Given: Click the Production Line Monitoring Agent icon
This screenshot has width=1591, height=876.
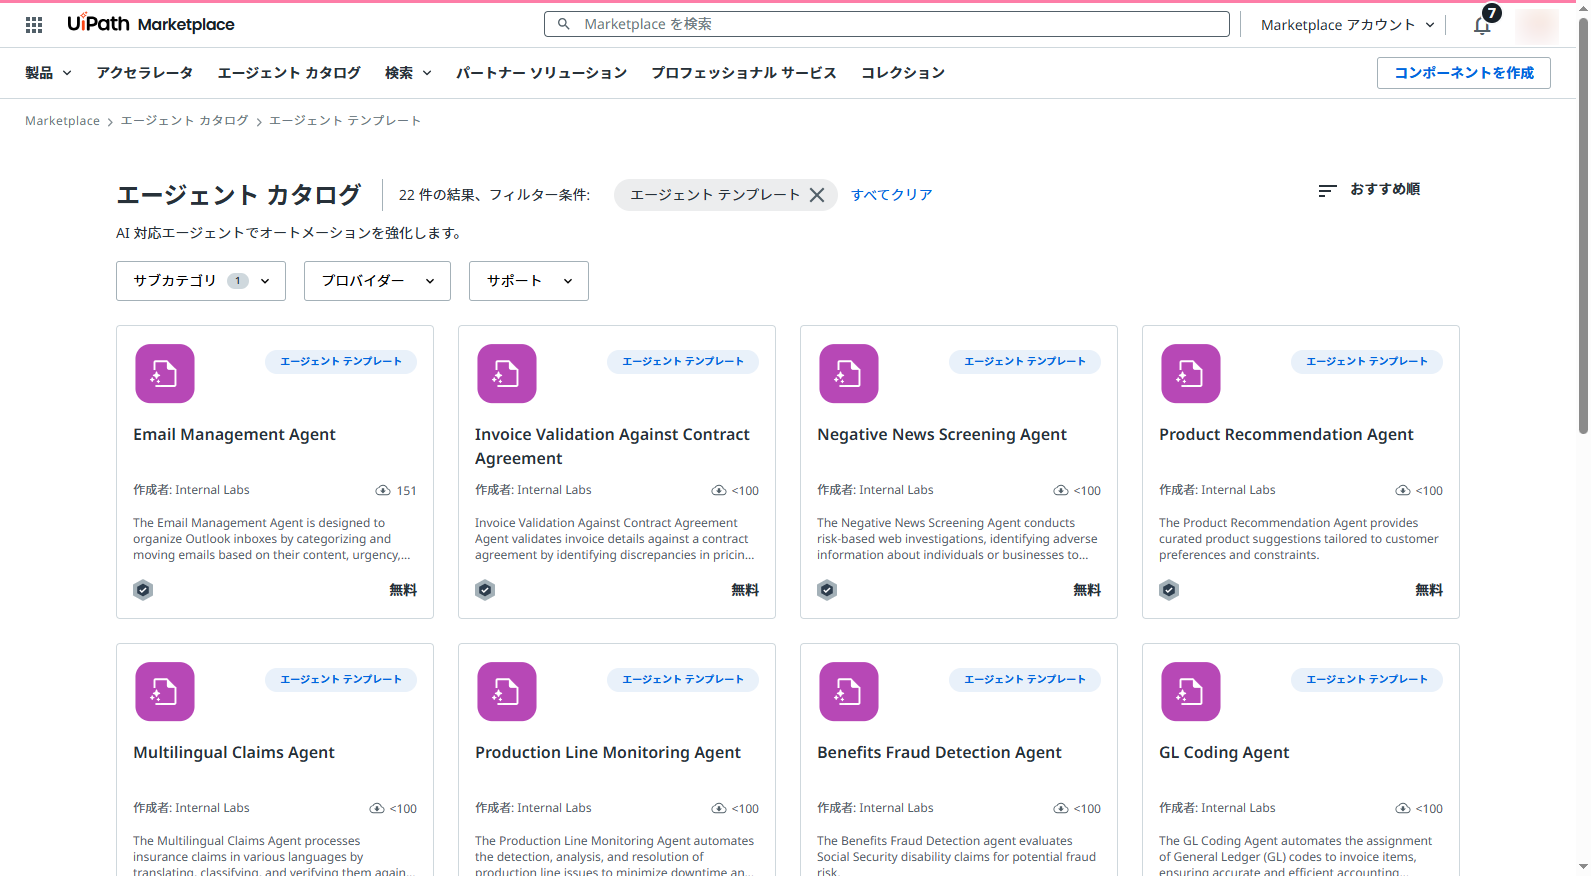Looking at the screenshot, I should point(507,692).
